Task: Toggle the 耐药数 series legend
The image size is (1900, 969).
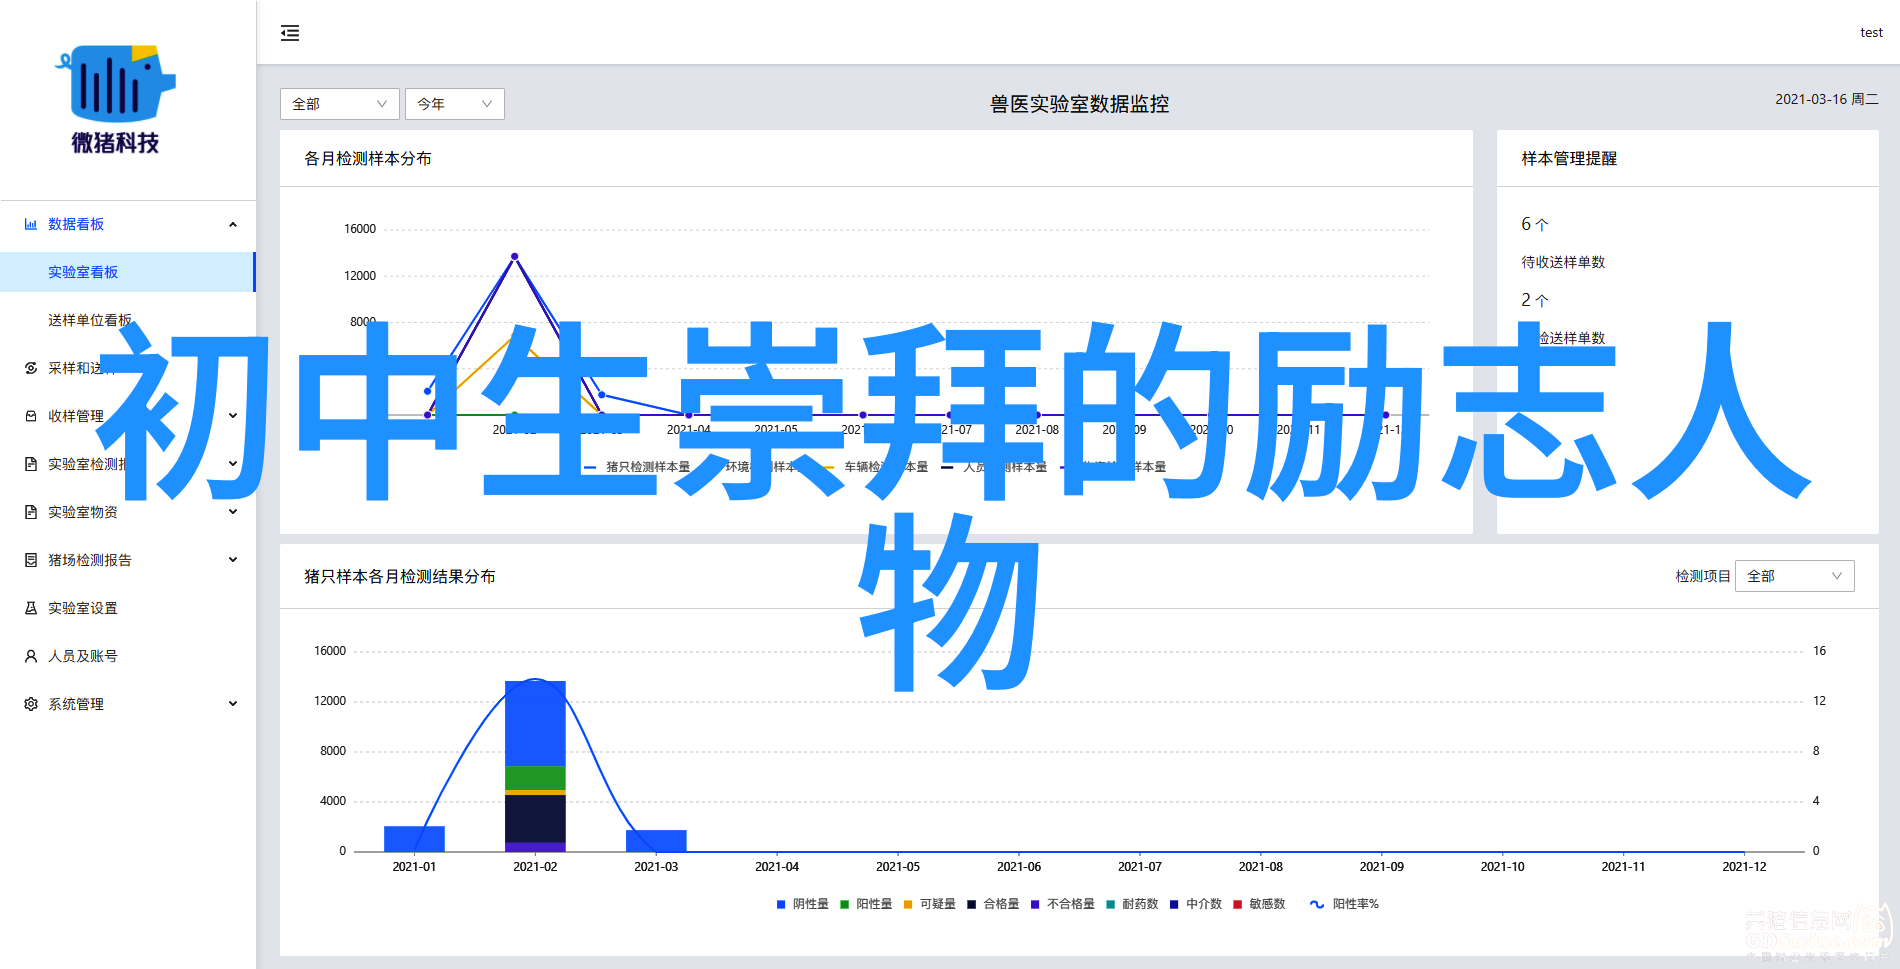Action: coord(1132,904)
